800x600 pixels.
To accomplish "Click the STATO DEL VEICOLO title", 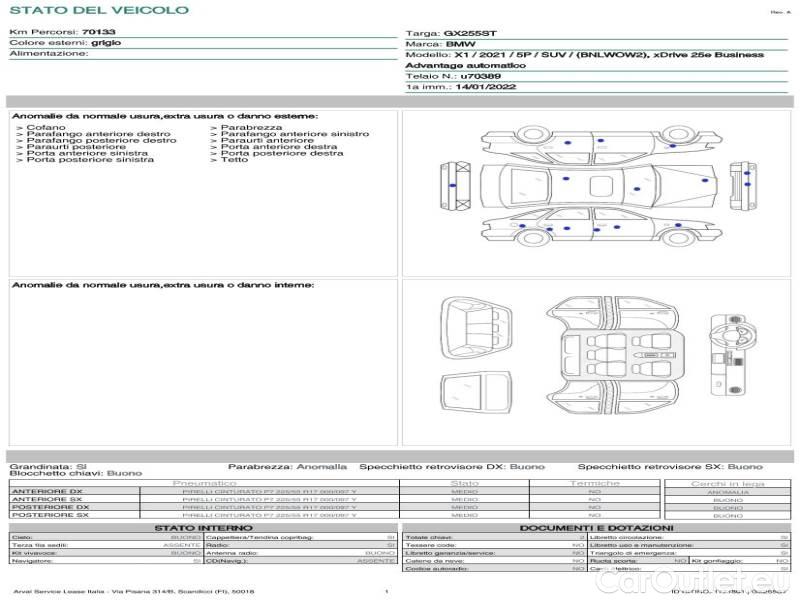I will 98,10.
